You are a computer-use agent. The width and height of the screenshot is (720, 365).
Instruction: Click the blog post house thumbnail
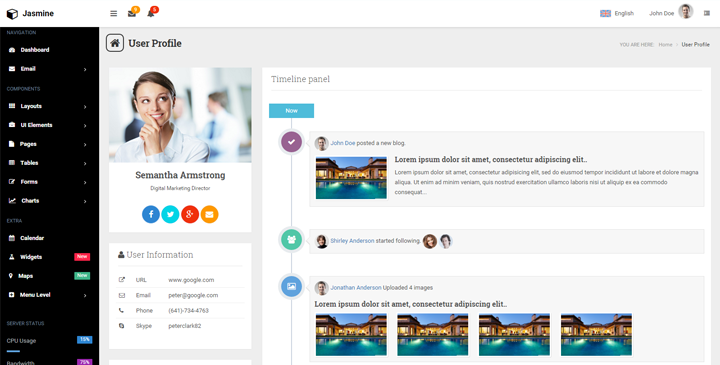[351, 178]
